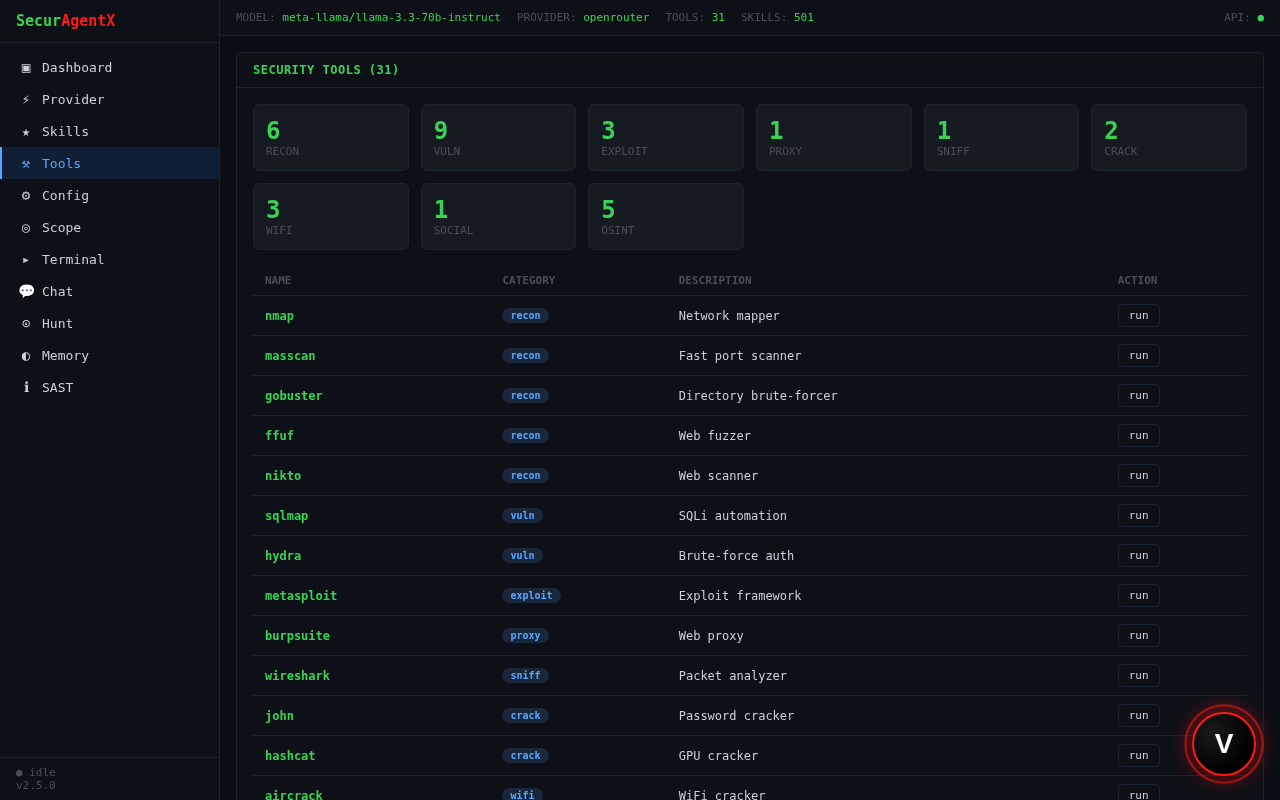Open the Chat section

click(x=110, y=291)
